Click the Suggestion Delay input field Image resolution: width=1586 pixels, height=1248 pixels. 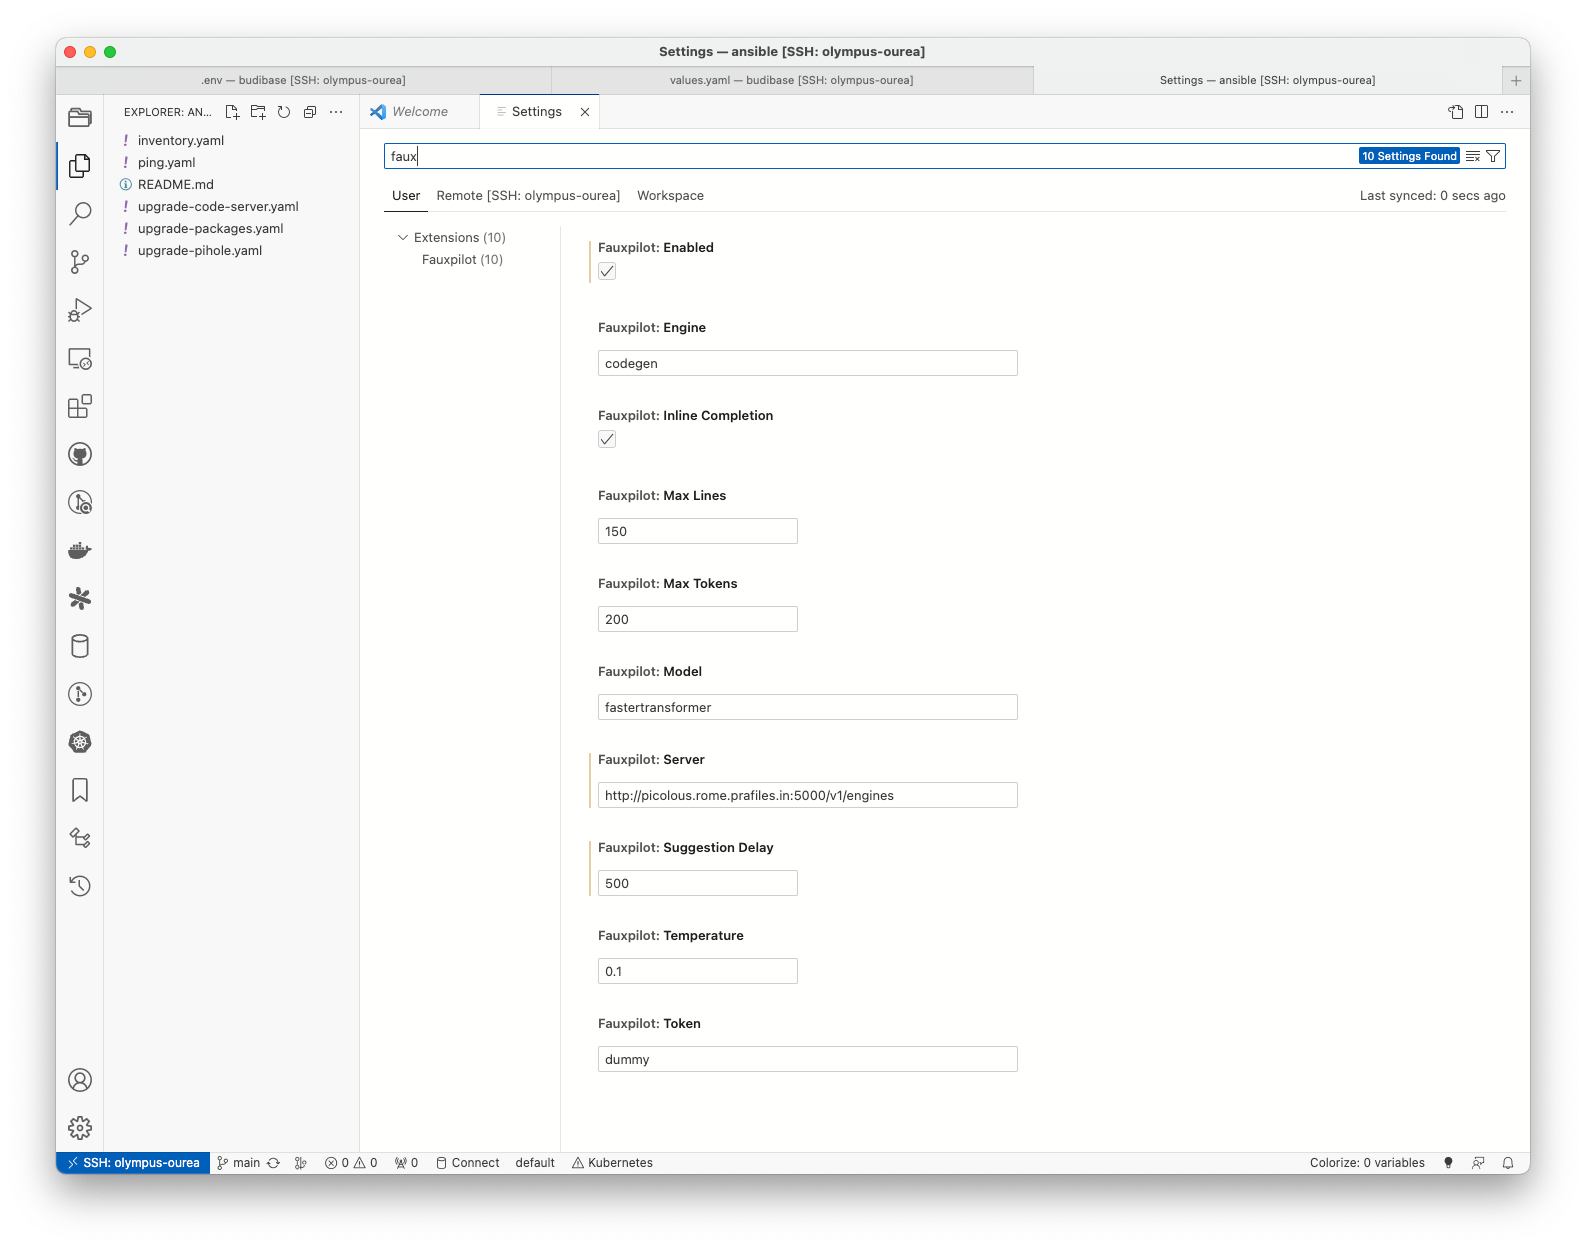coord(698,883)
